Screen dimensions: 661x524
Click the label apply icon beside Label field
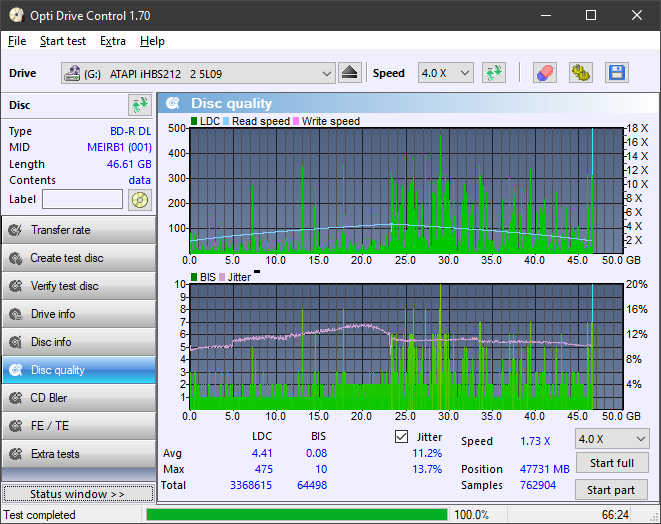139,200
